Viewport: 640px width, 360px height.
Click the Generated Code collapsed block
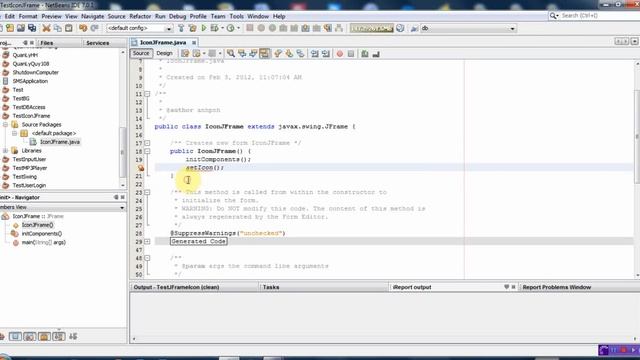coord(198,241)
